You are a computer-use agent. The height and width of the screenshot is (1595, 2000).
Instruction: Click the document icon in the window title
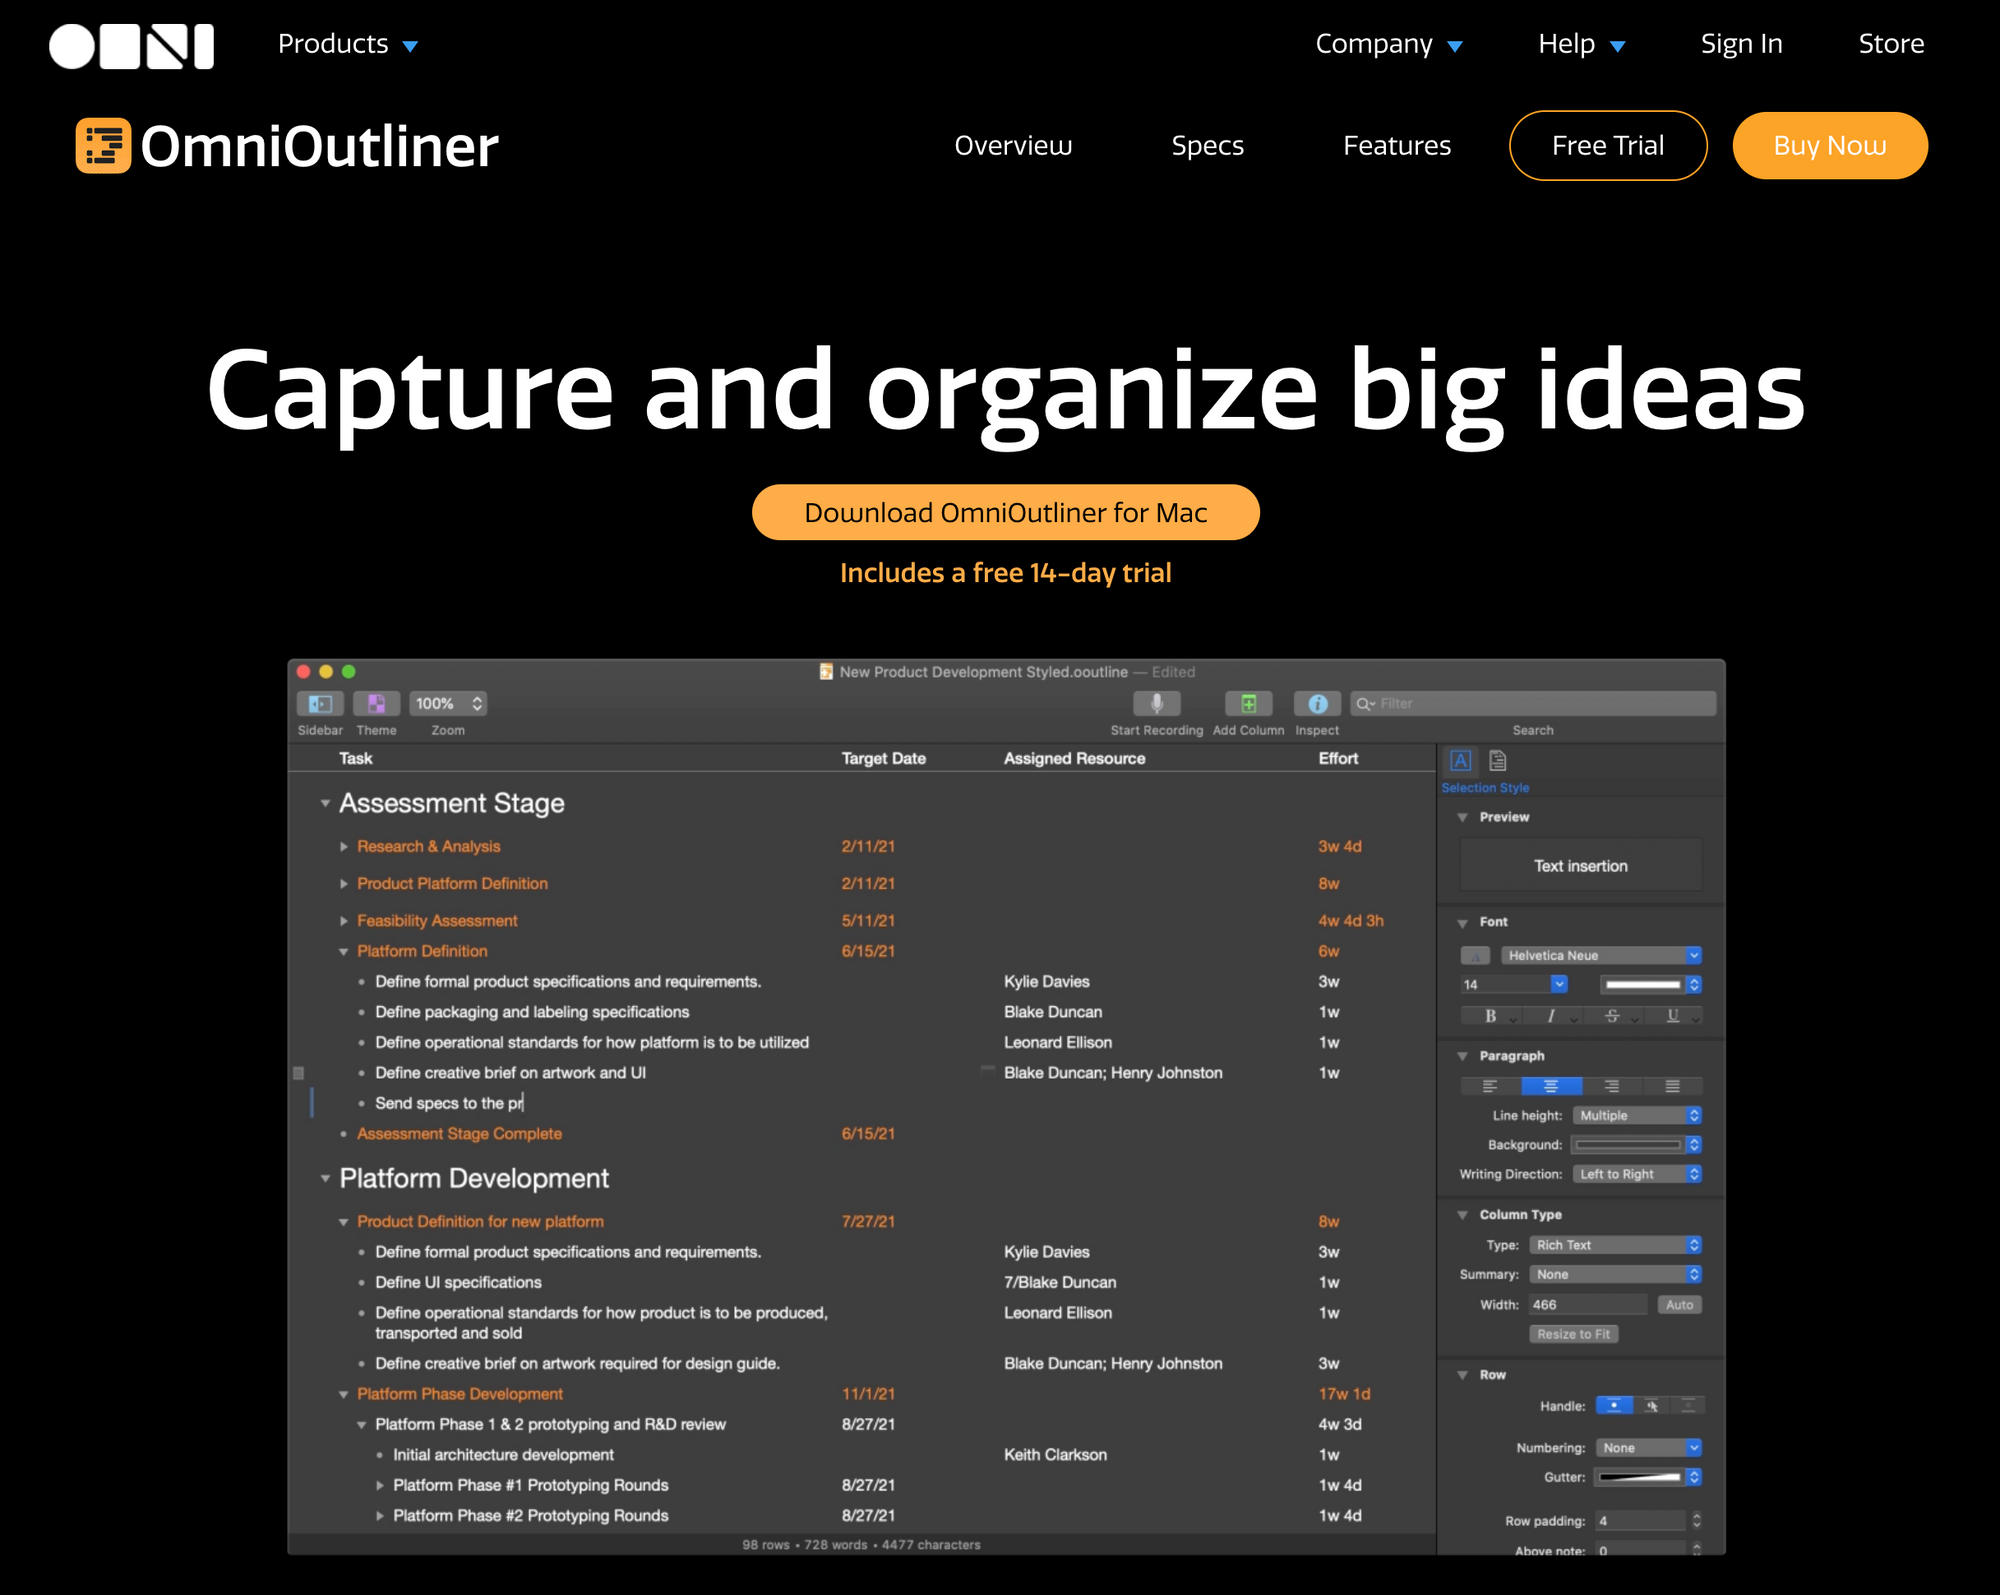pyautogui.click(x=826, y=672)
